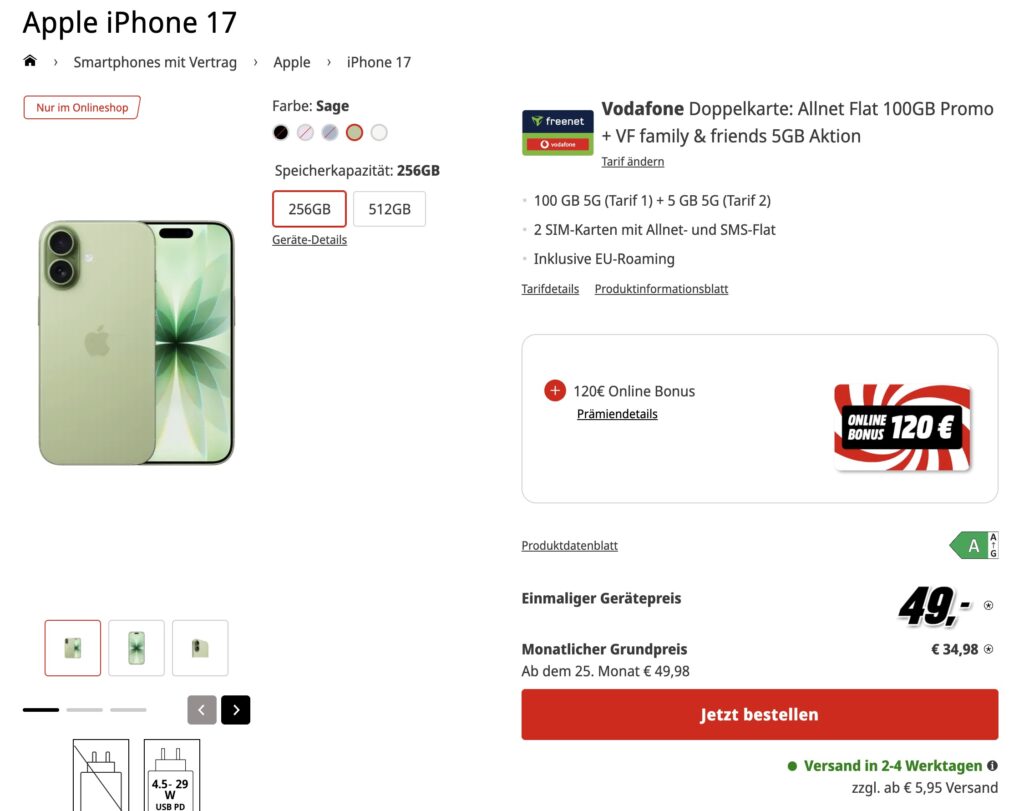Screen dimensions: 1024x811
Task: Select the 256GB storage option
Action: tap(309, 209)
